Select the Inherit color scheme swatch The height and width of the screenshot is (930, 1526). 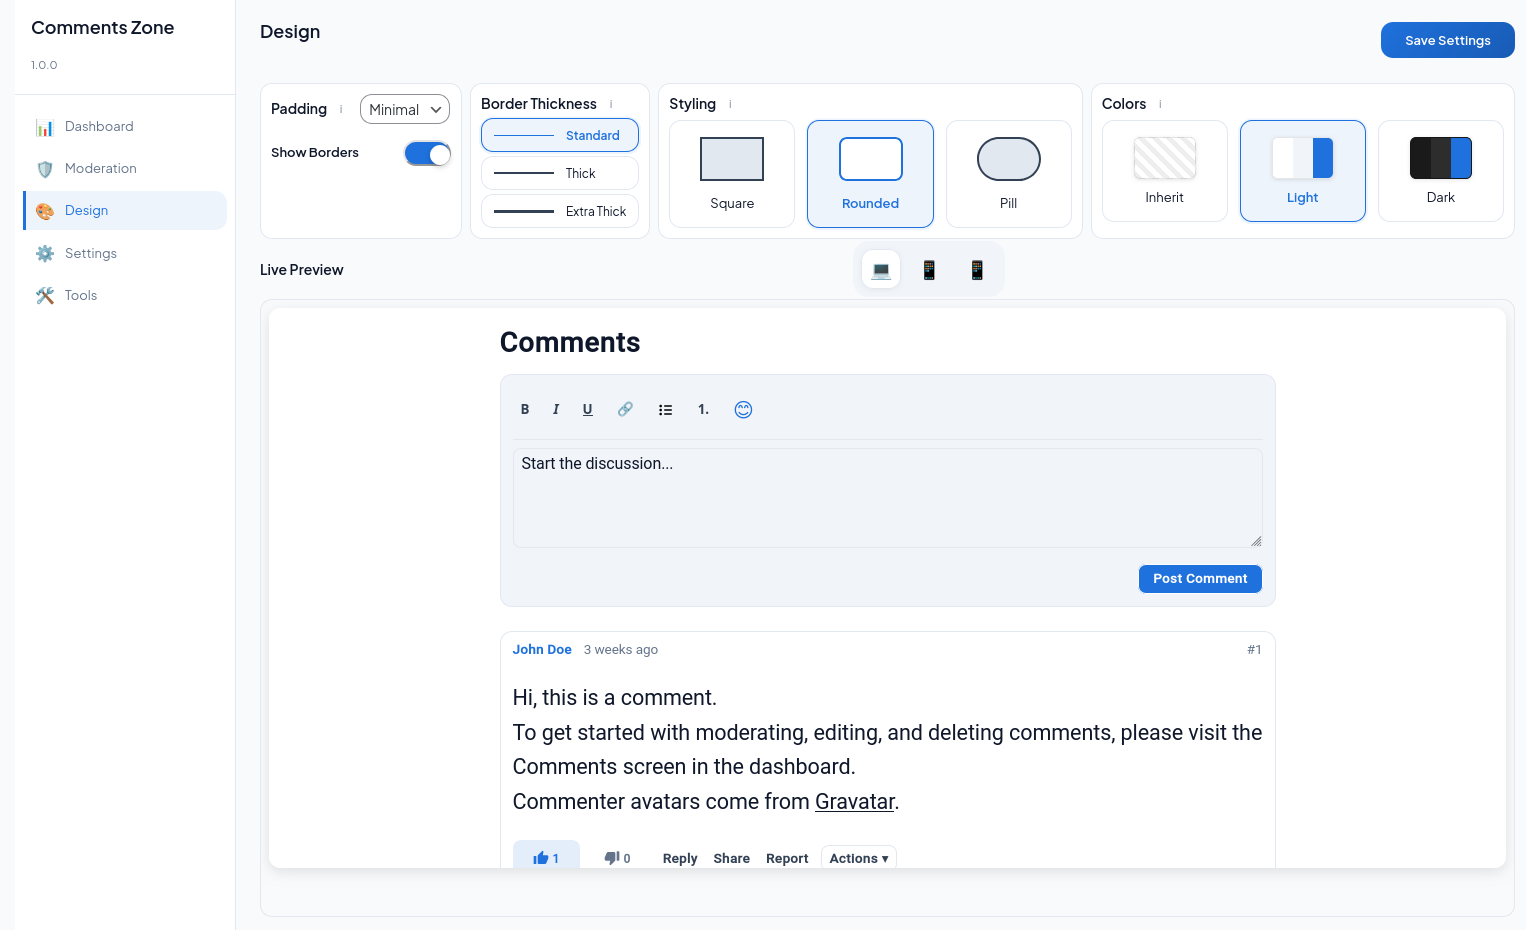pos(1164,171)
